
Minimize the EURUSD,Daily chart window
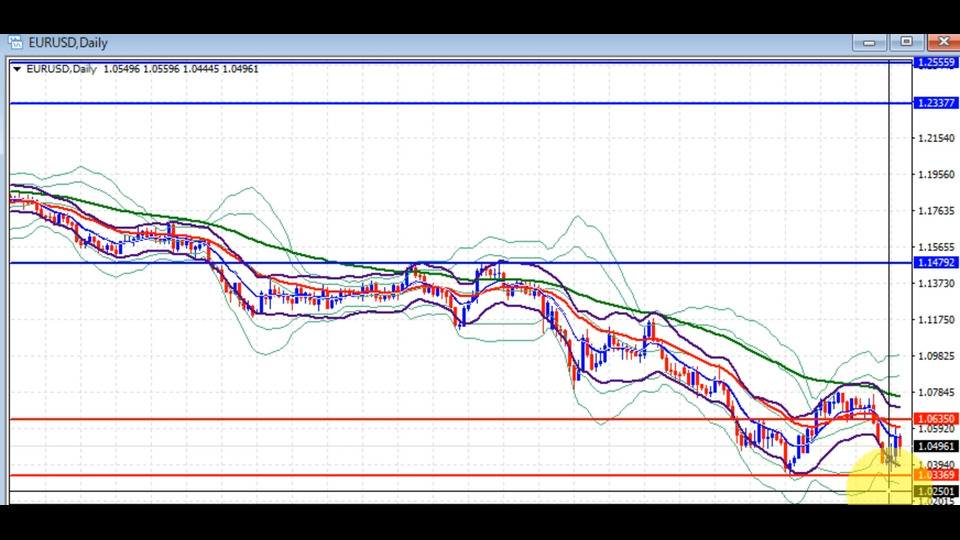point(869,42)
